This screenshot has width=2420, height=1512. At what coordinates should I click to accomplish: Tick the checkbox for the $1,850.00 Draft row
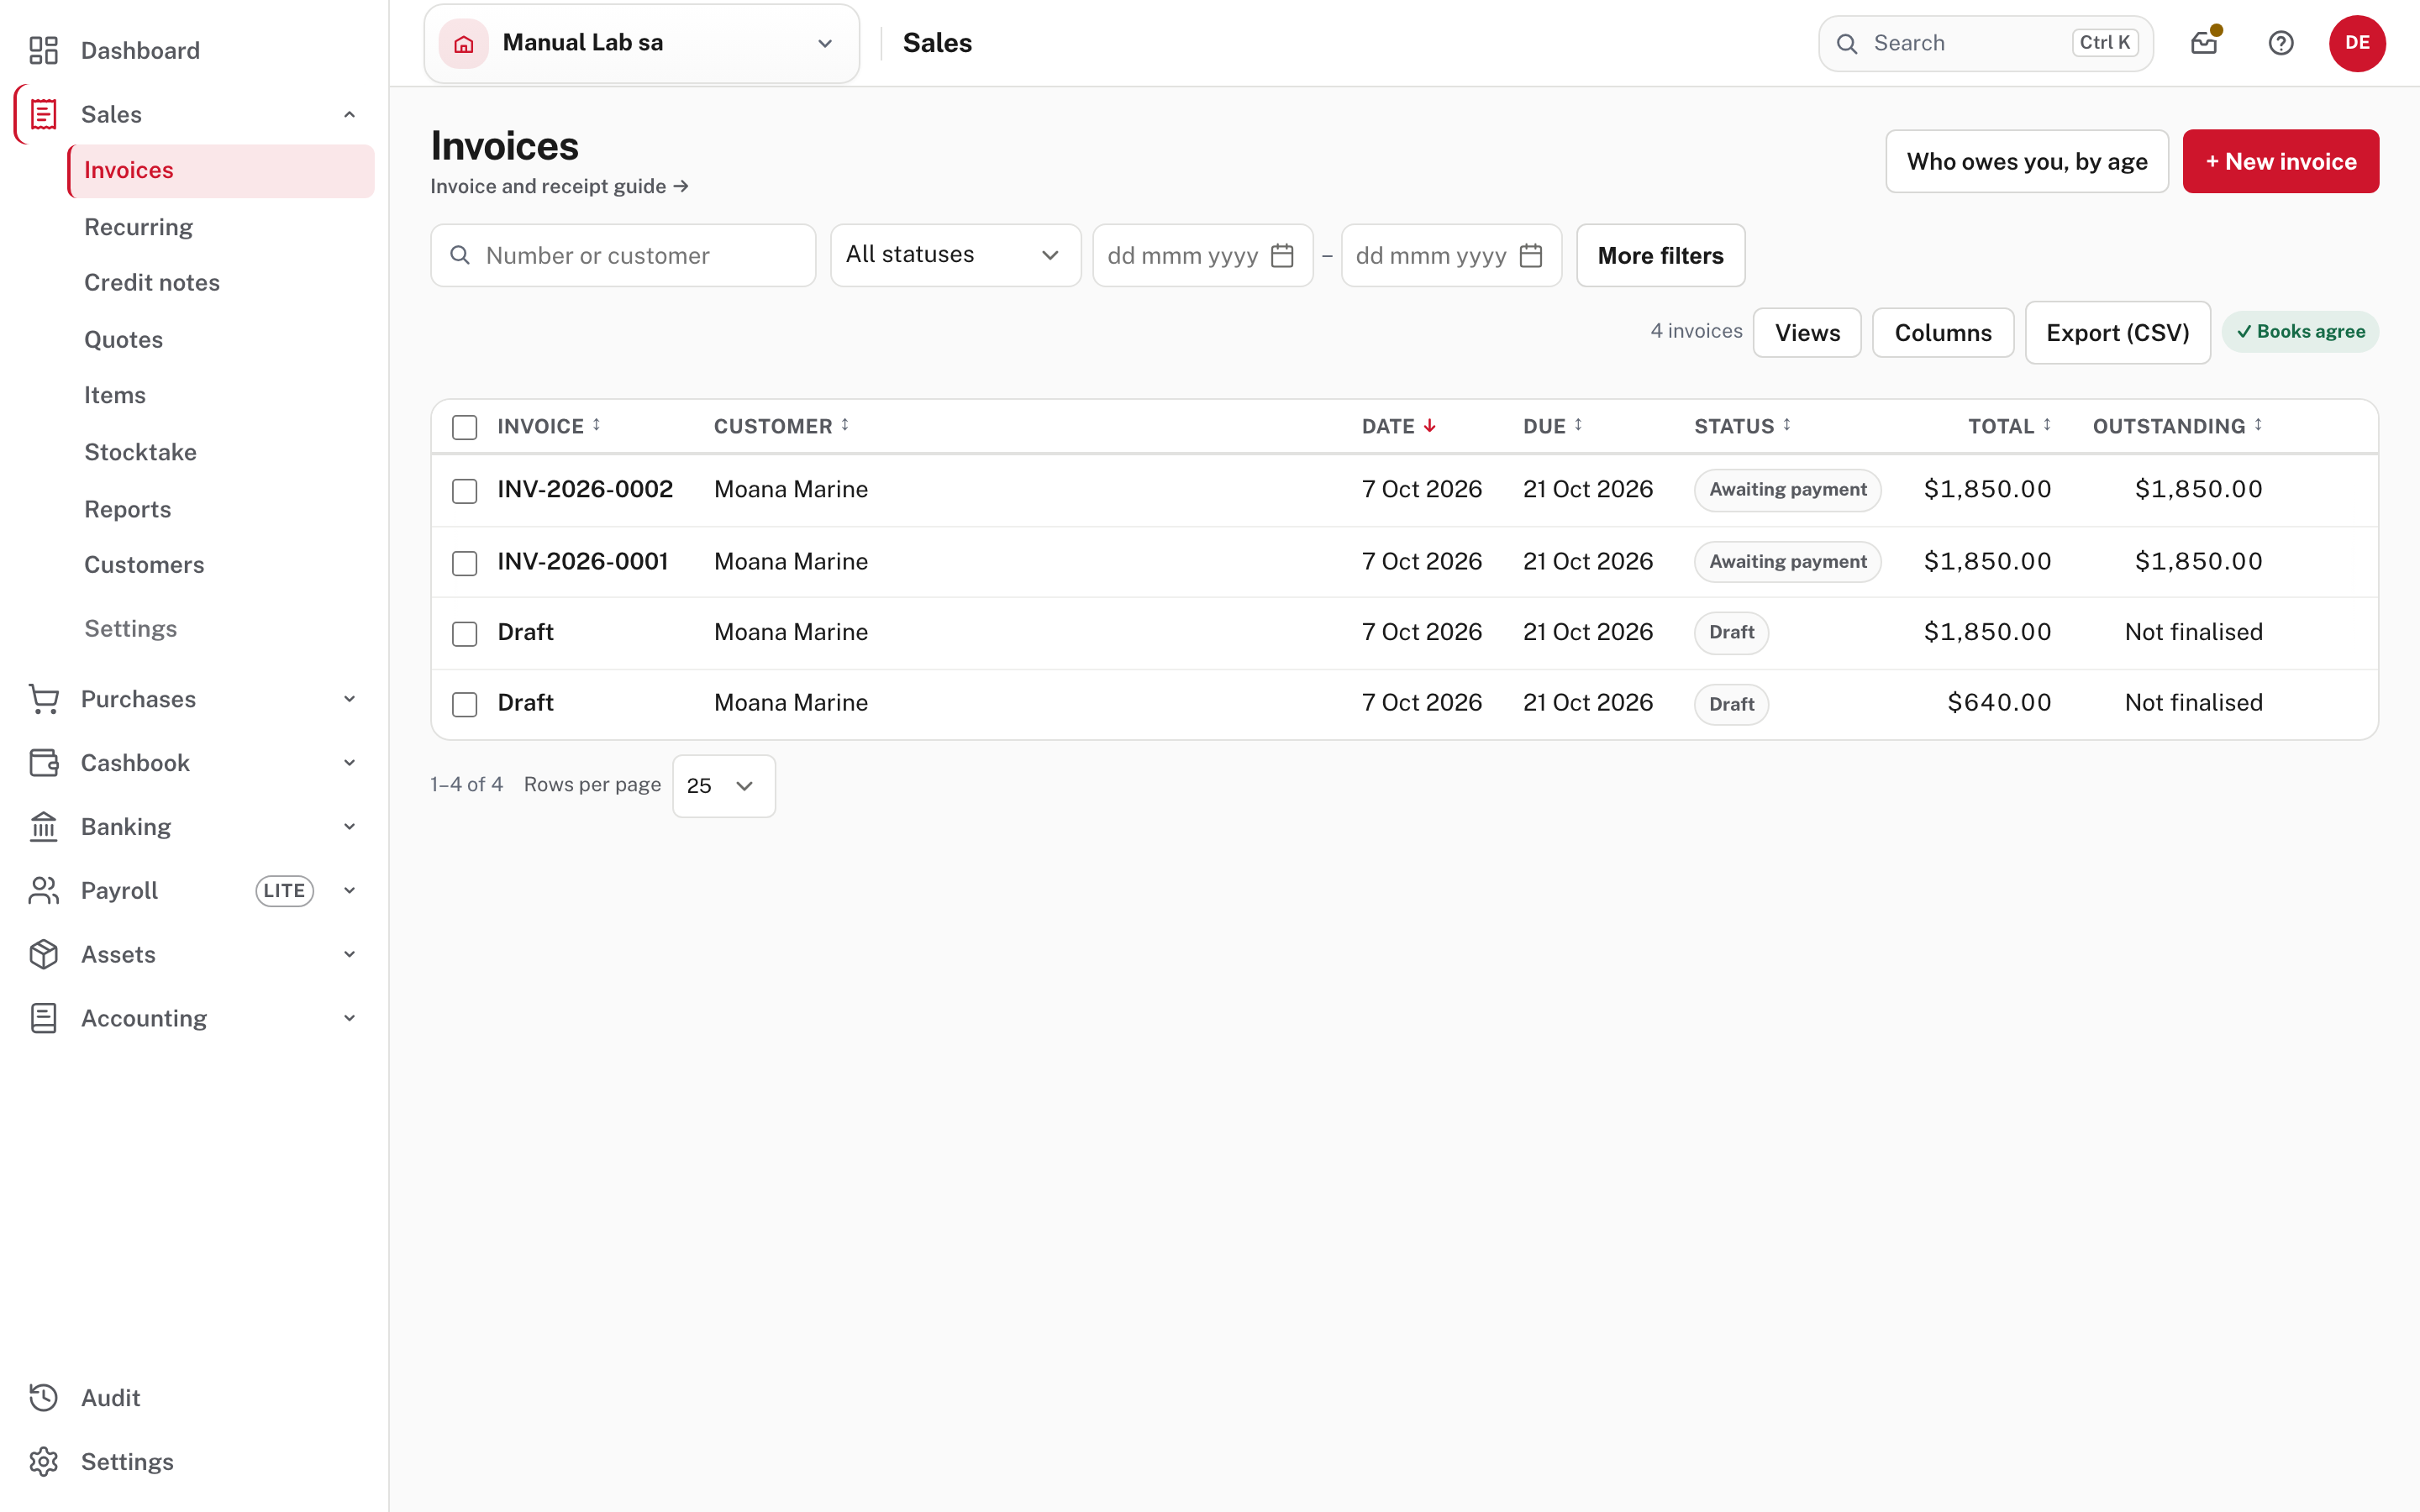pos(465,634)
